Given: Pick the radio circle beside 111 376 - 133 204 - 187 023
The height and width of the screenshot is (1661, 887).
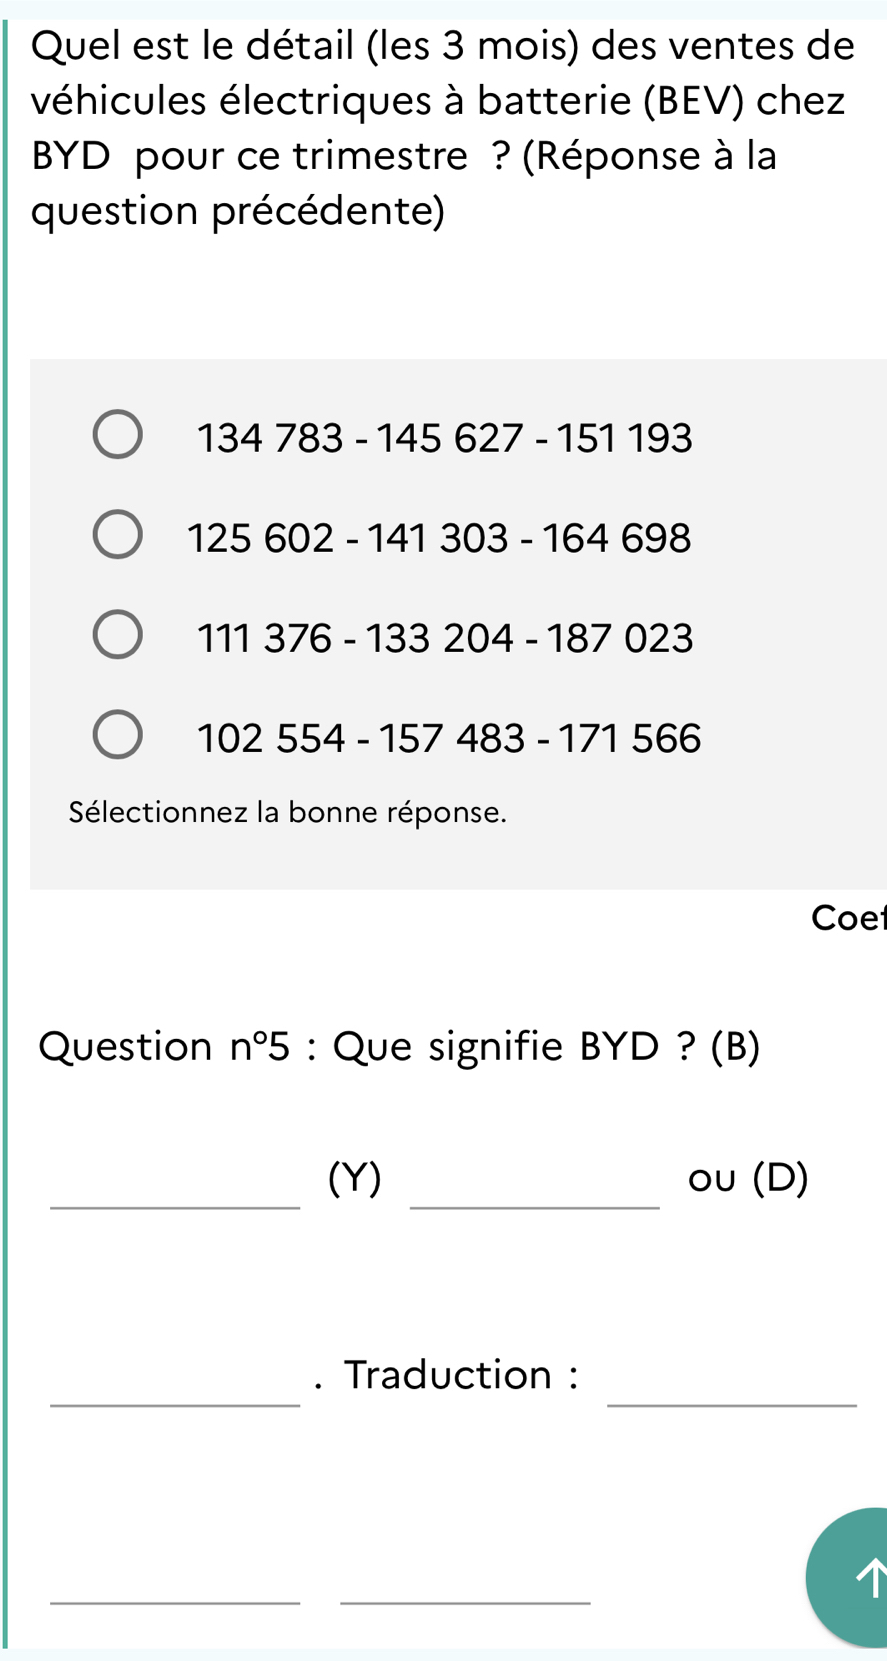Looking at the screenshot, I should pyautogui.click(x=117, y=635).
